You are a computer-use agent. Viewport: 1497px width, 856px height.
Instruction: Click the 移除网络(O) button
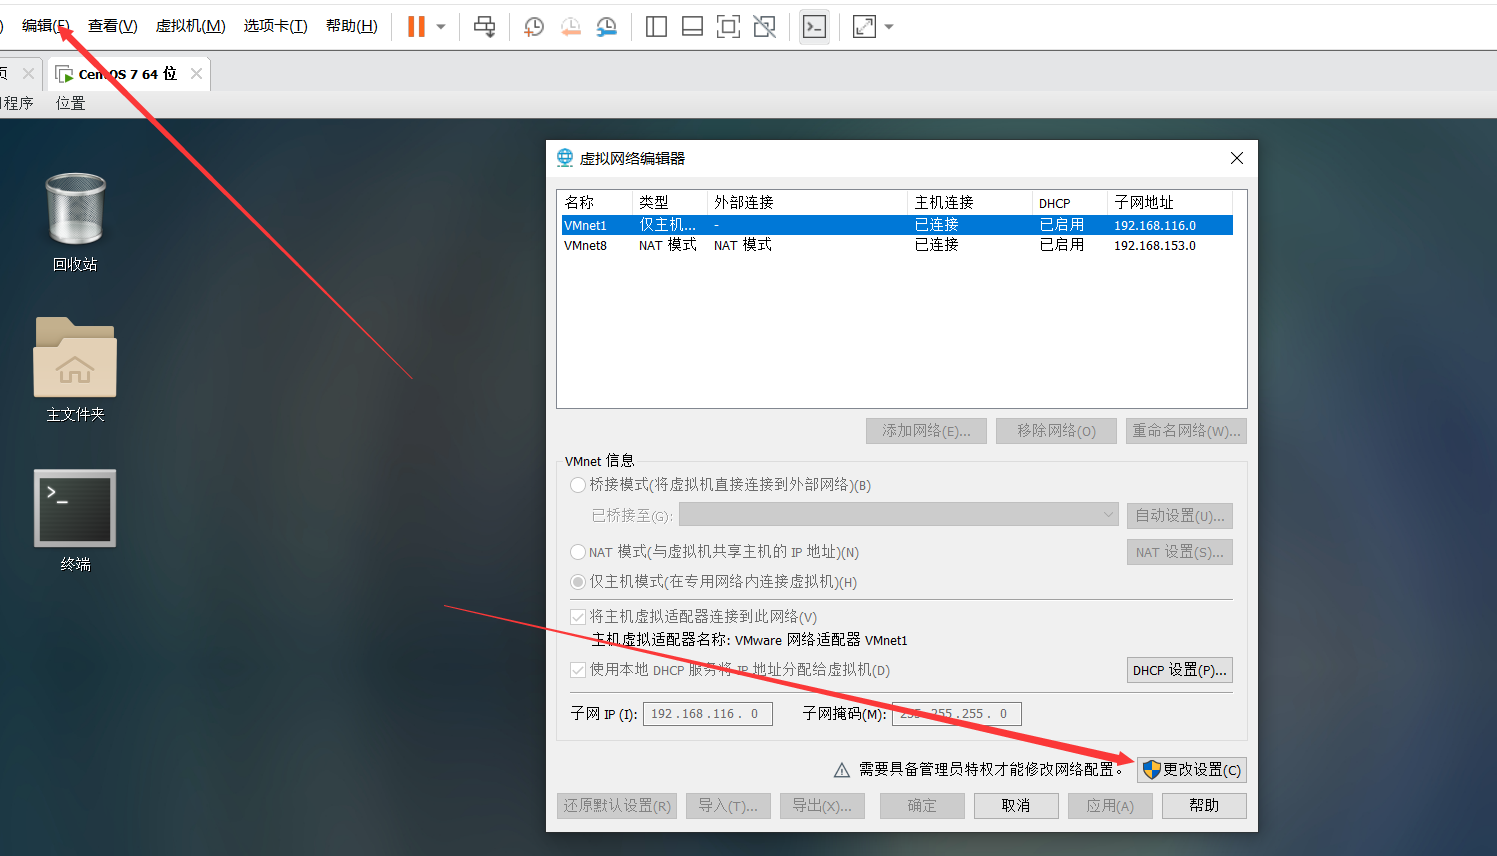[1056, 431]
